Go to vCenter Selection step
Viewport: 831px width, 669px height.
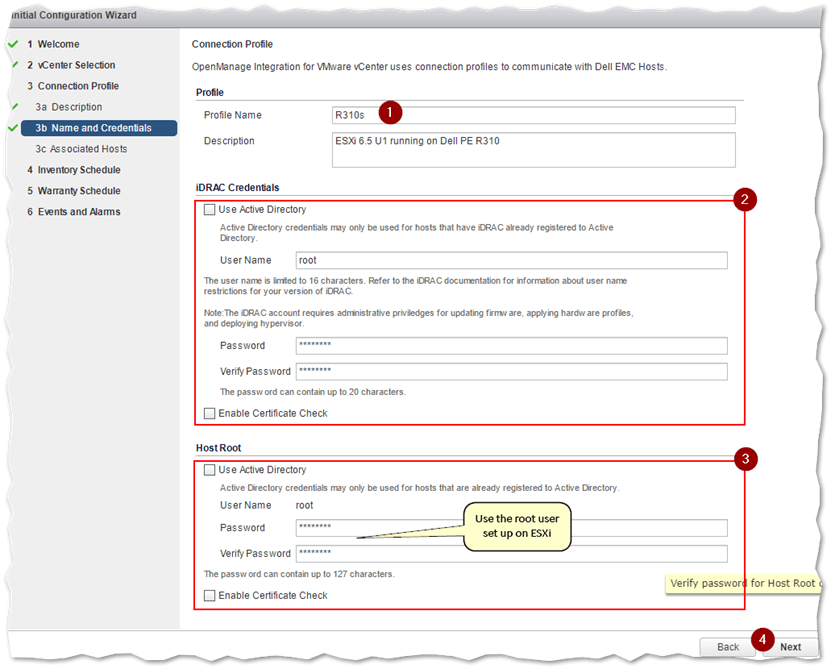71,65
